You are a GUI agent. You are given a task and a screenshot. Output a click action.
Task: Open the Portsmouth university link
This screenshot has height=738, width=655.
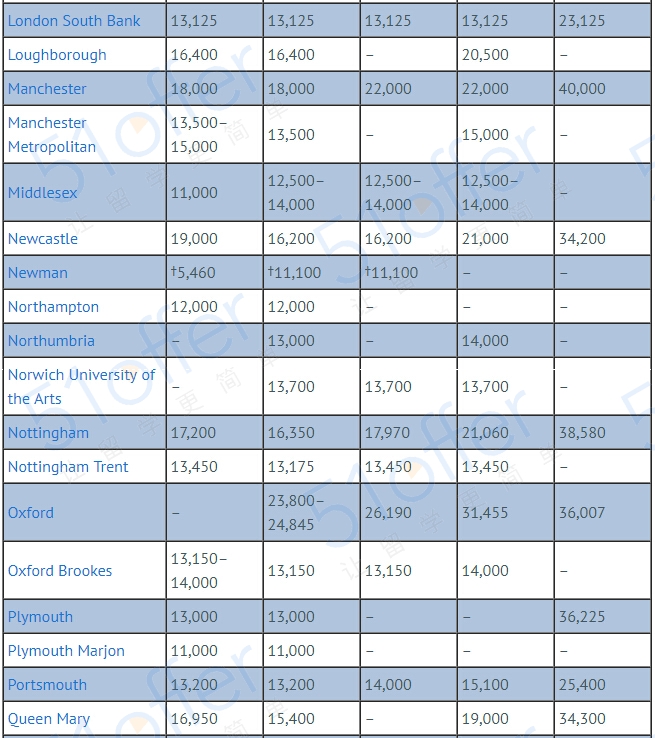[47, 685]
